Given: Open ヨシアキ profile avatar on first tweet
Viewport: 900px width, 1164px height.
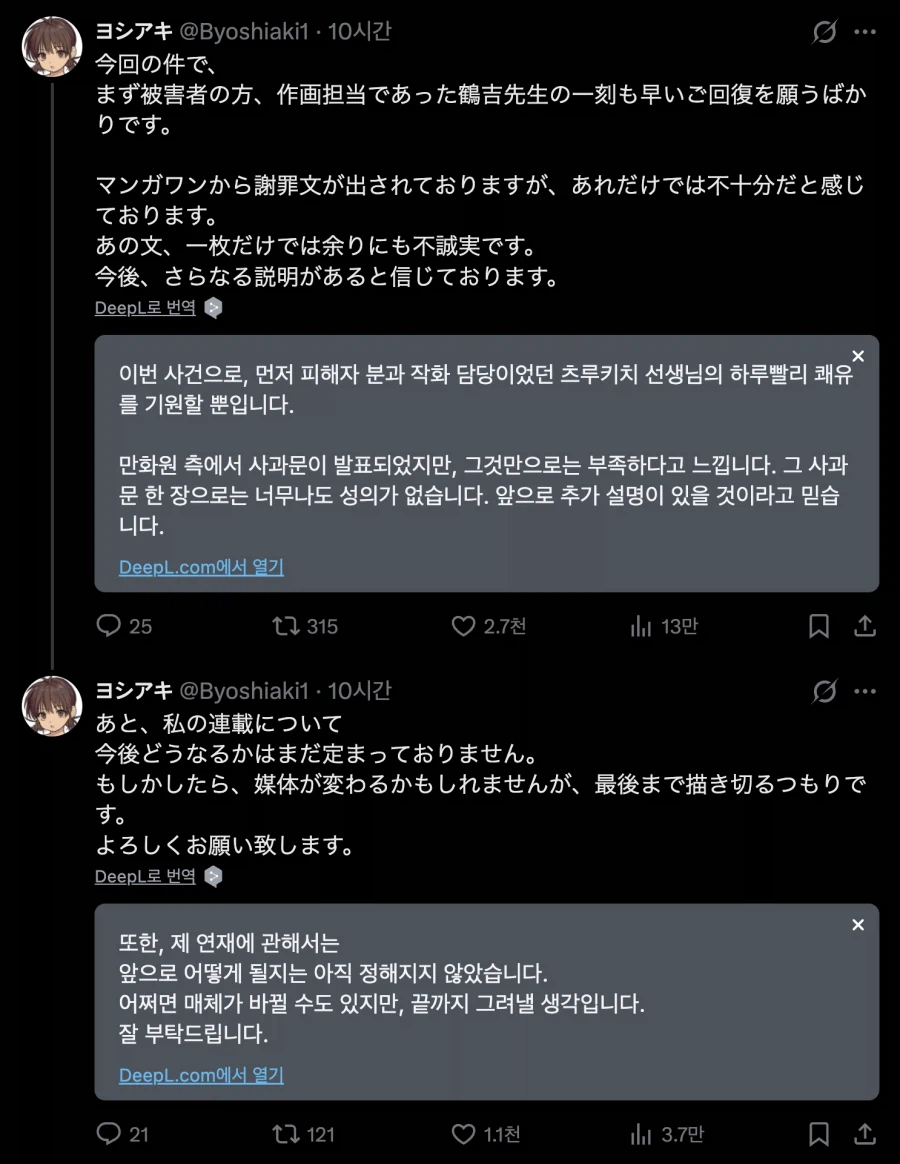Looking at the screenshot, I should (52, 47).
